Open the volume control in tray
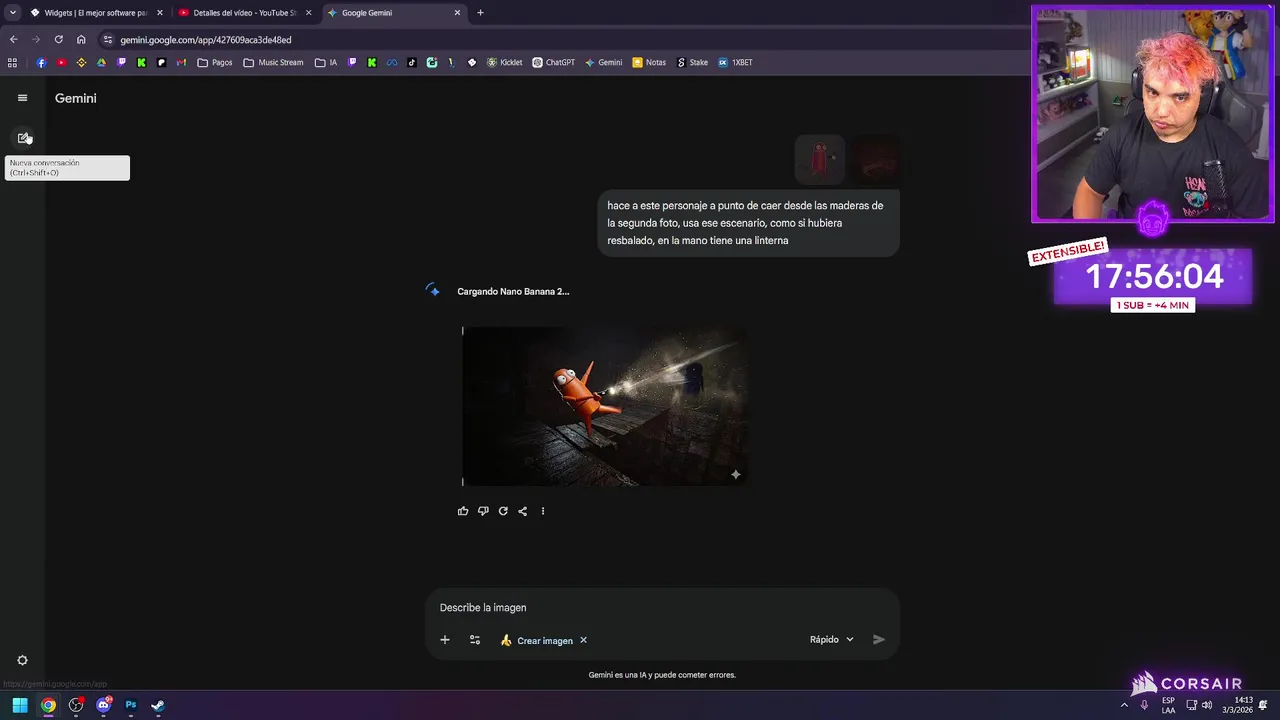 coord(1207,705)
